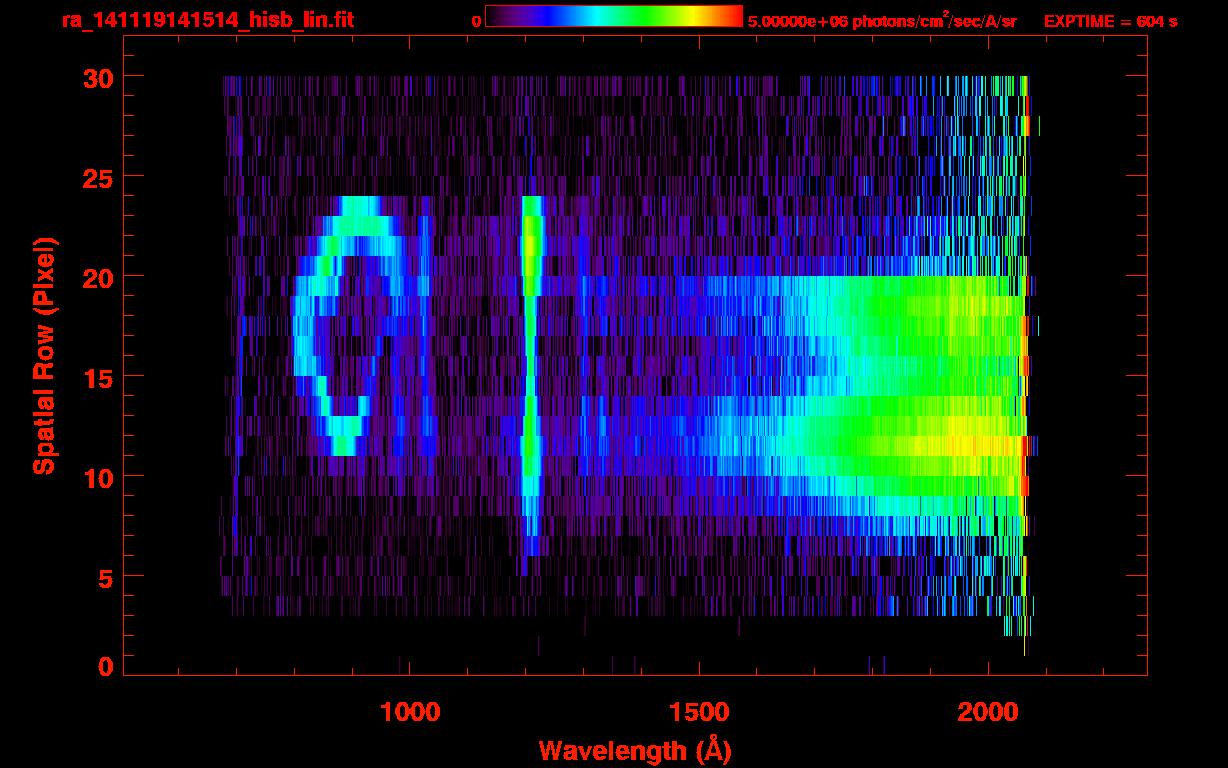1228x768 pixels.
Task: Click the EXPTIME = 604 s label
Action: coord(1110,21)
